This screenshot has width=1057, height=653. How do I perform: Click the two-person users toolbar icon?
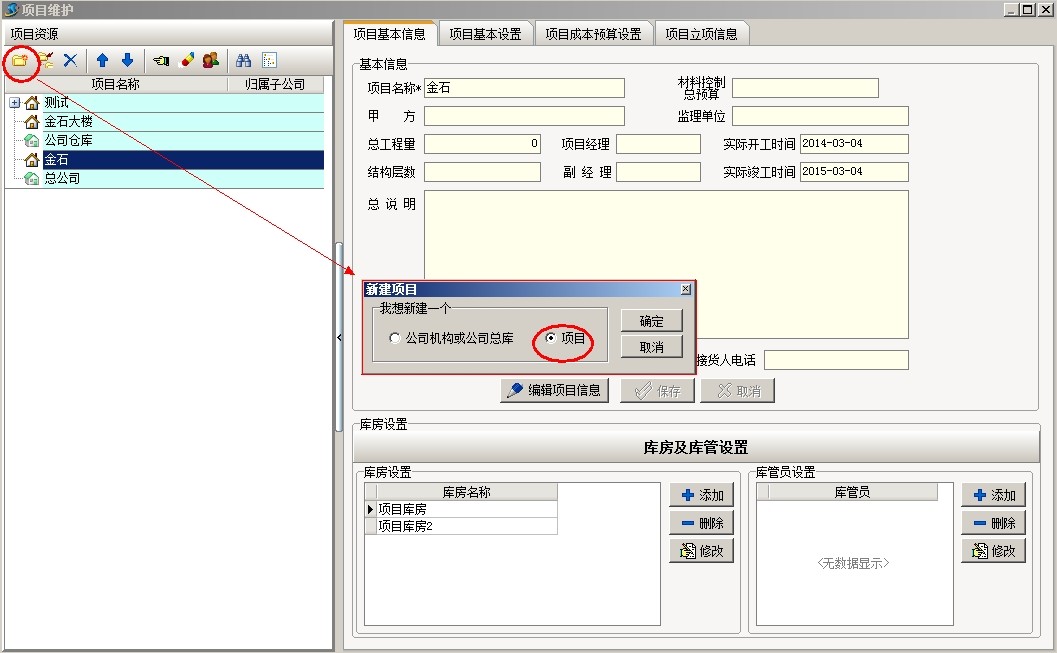[x=210, y=60]
